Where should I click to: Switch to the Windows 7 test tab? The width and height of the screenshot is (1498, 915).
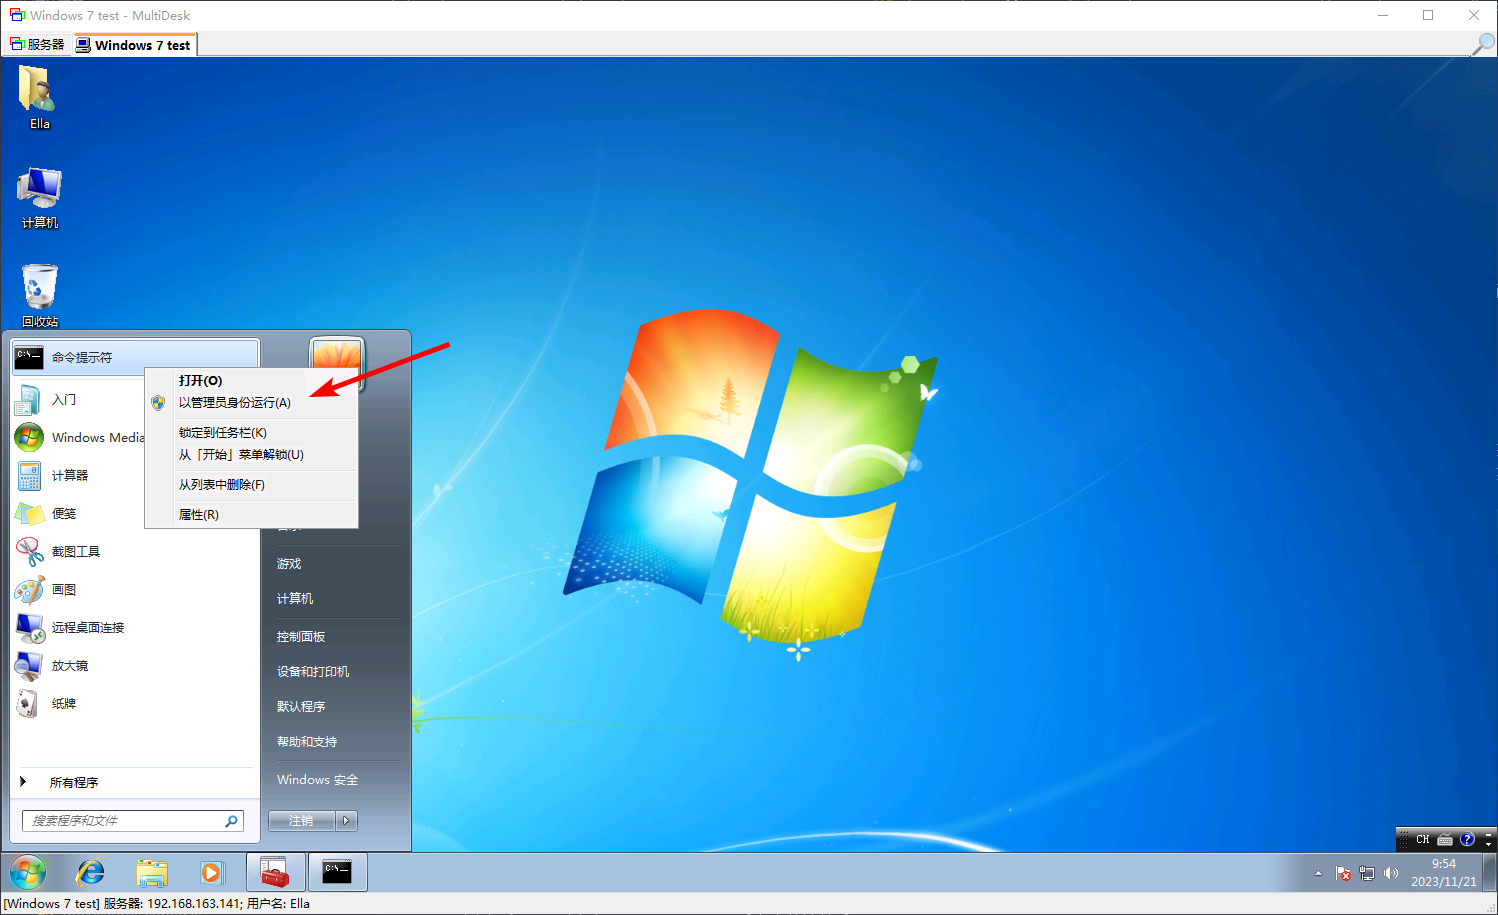pyautogui.click(x=133, y=45)
